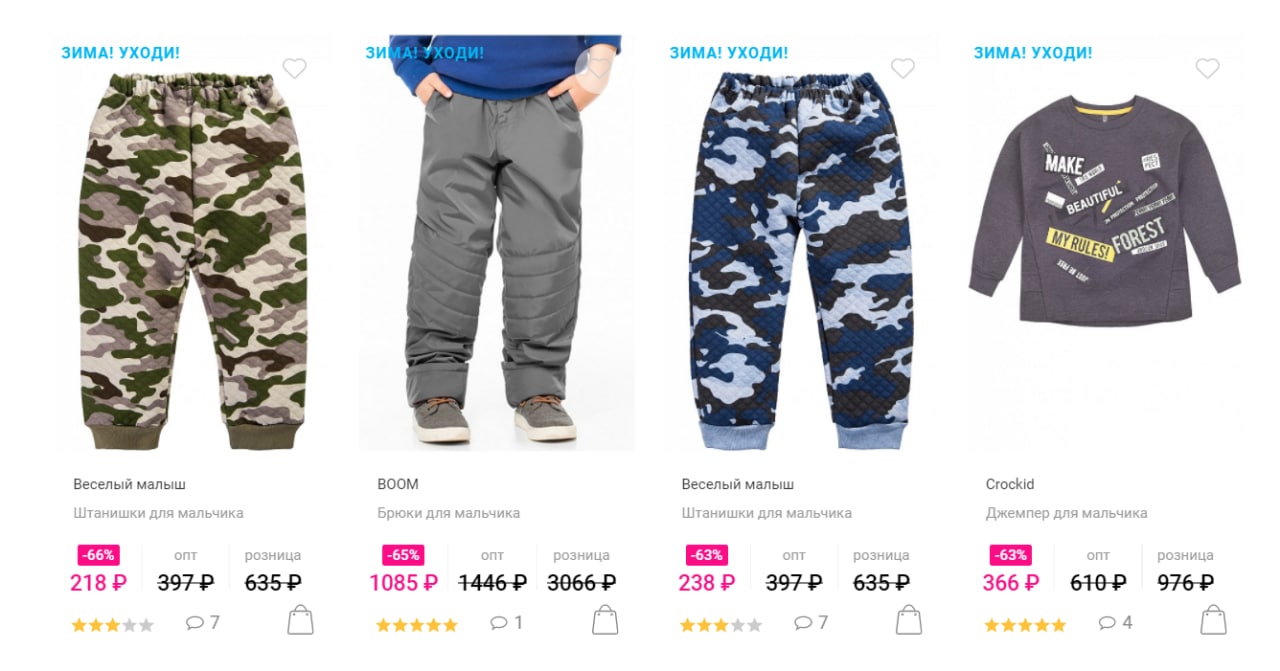The width and height of the screenshot is (1280, 671).
Task: Open the grey trousers product photo
Action: pos(497,243)
